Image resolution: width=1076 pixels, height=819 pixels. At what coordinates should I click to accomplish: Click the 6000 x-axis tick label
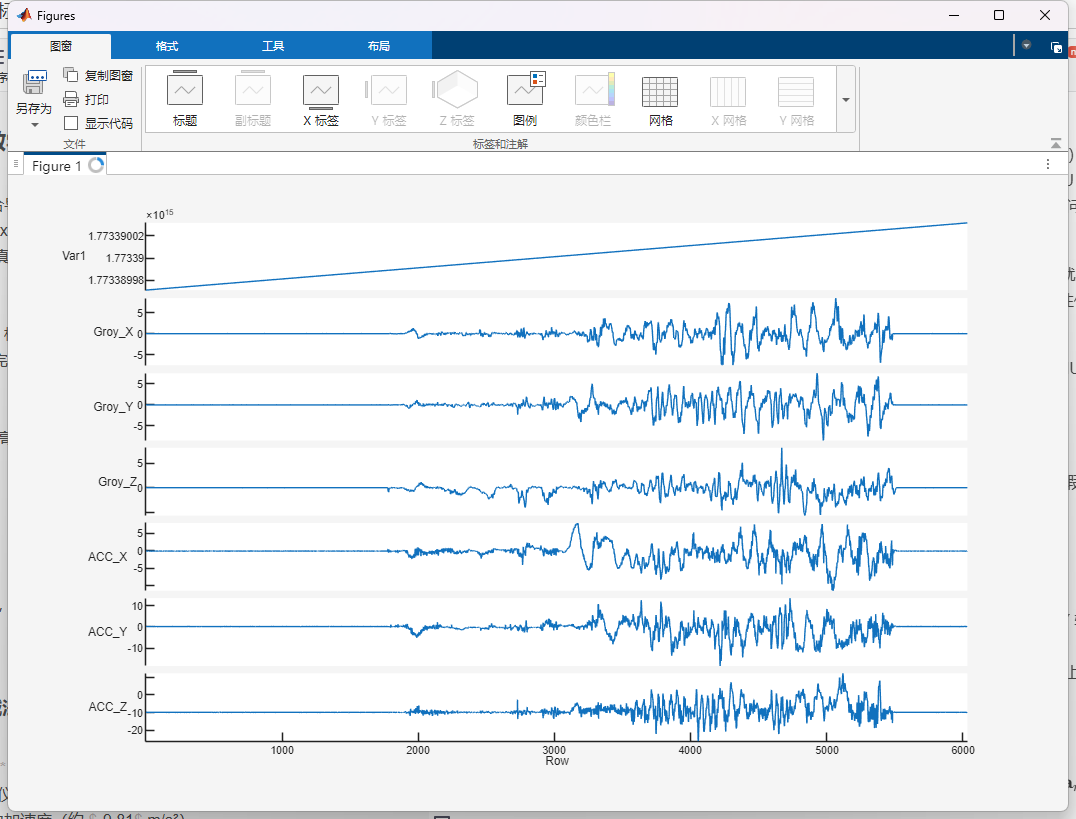pos(963,750)
